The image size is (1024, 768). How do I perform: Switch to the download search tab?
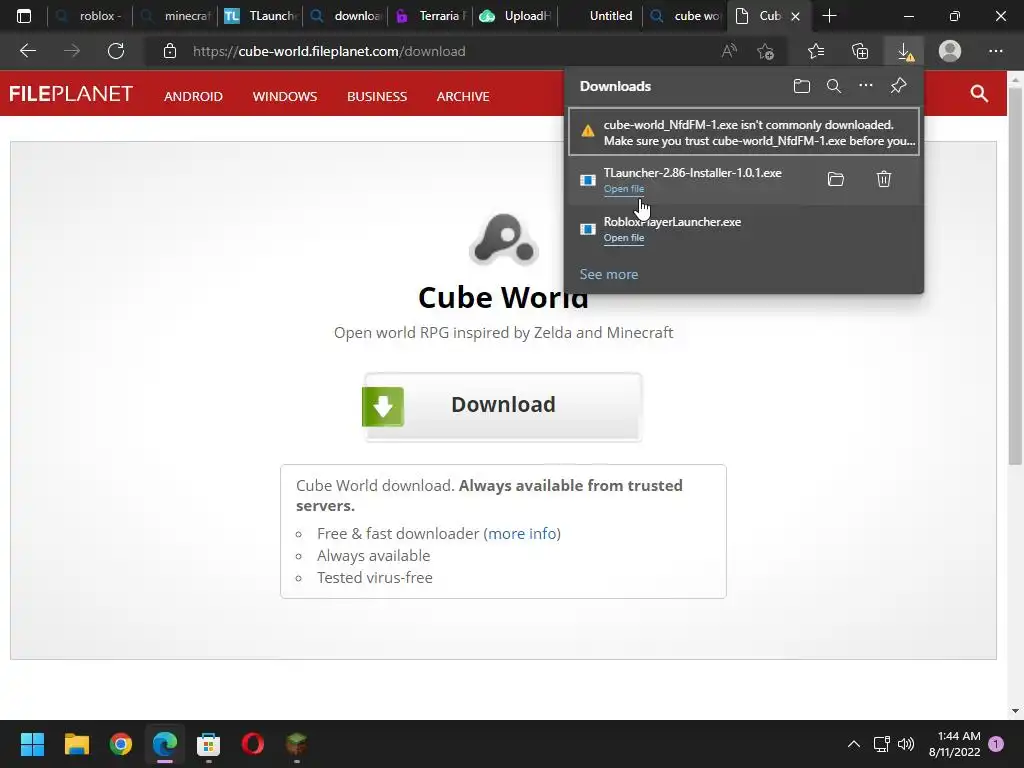(x=345, y=16)
